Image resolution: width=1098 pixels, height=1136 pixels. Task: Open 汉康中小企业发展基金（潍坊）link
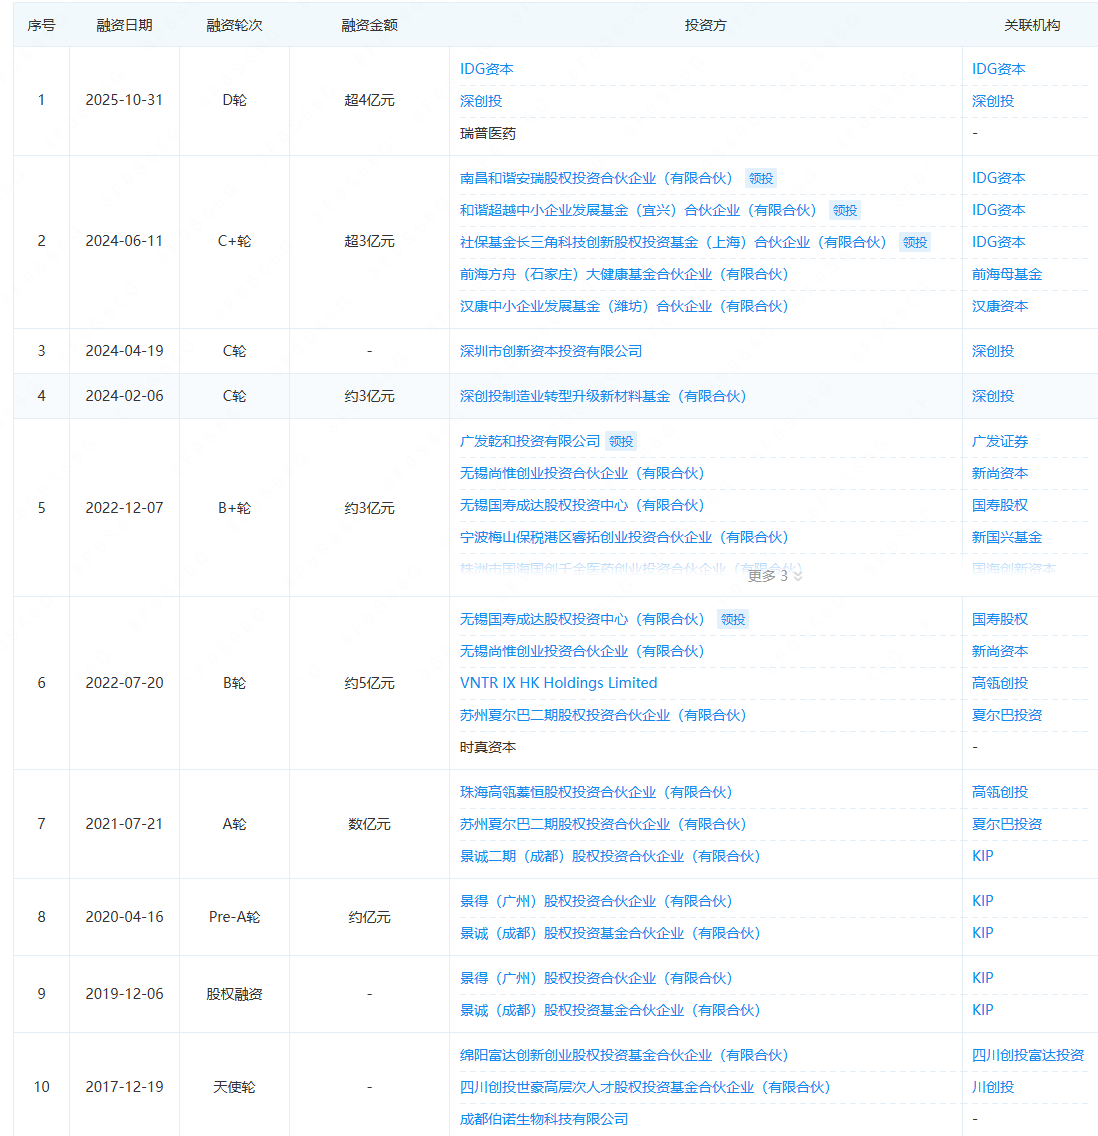tap(624, 306)
